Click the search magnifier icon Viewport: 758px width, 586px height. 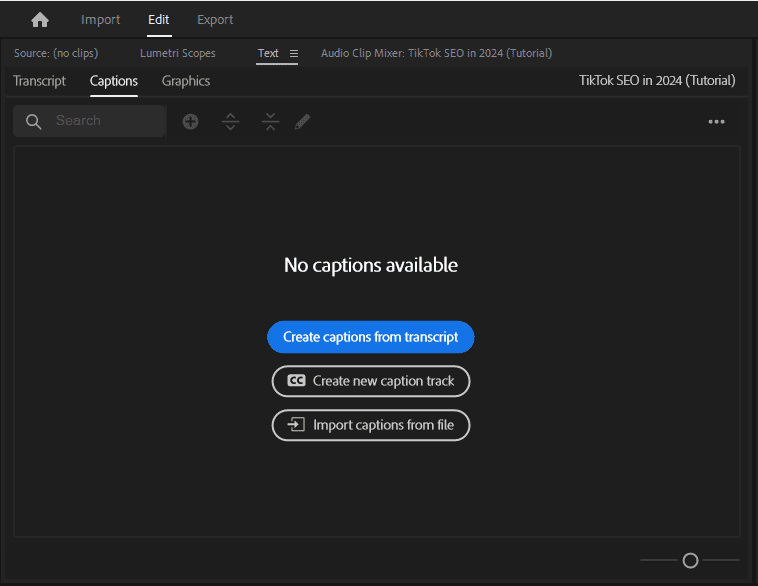(33, 121)
